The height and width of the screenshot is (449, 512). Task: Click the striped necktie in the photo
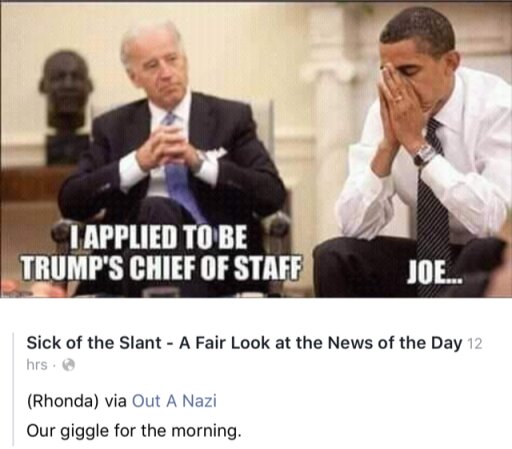pos(433,207)
